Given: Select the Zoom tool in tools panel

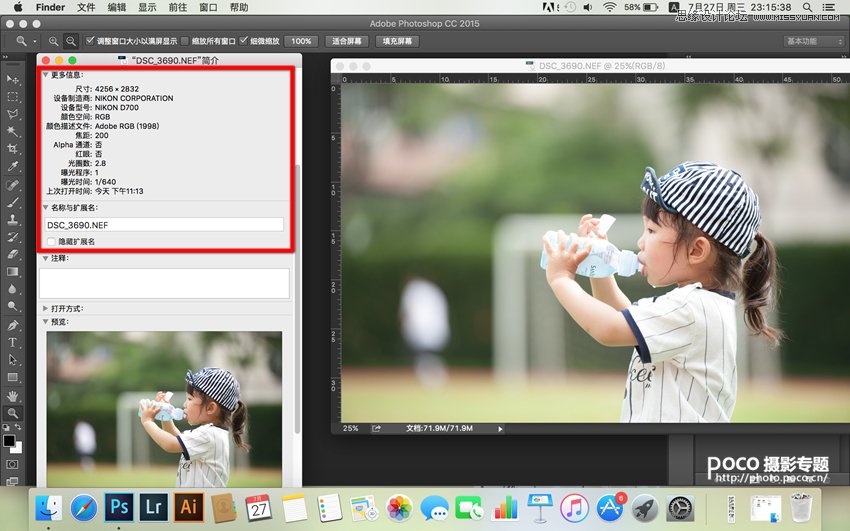Looking at the screenshot, I should click(x=12, y=413).
